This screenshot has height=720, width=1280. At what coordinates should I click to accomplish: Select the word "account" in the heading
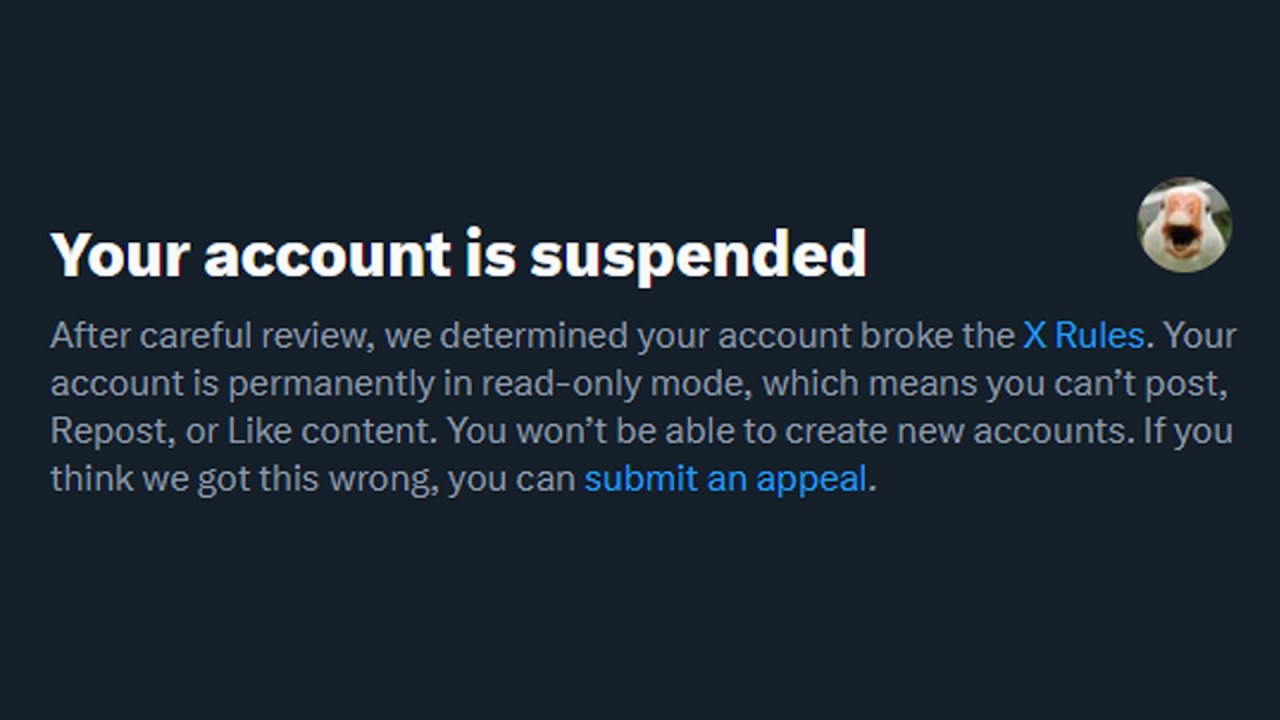pos(327,254)
